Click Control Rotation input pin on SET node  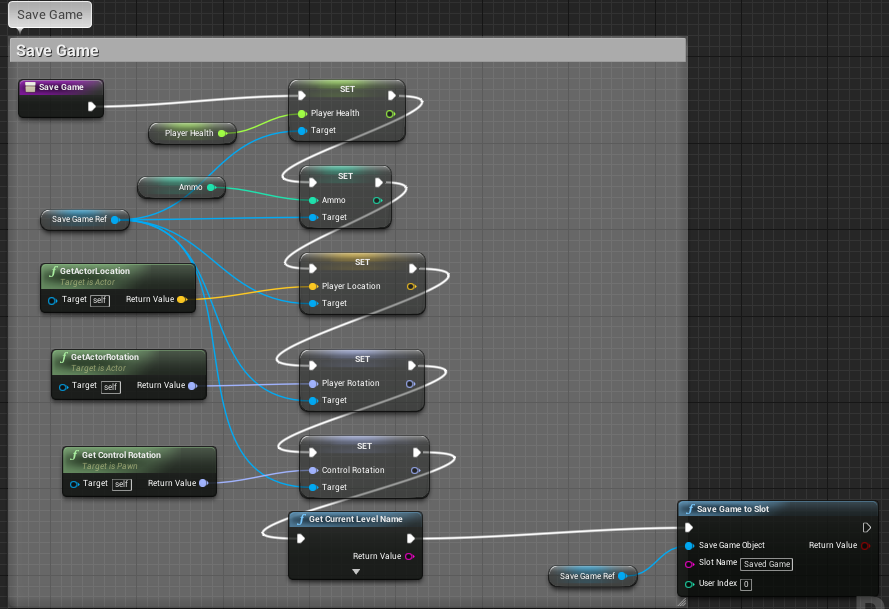click(313, 470)
